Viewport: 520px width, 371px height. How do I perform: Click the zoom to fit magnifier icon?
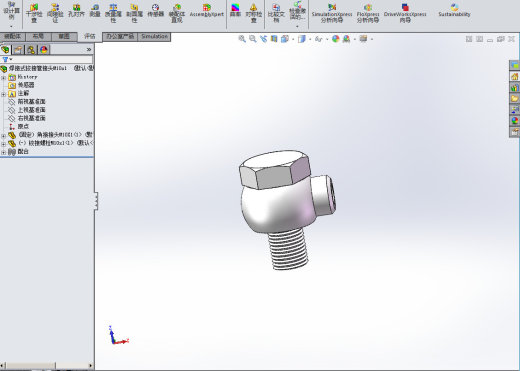tap(242, 39)
